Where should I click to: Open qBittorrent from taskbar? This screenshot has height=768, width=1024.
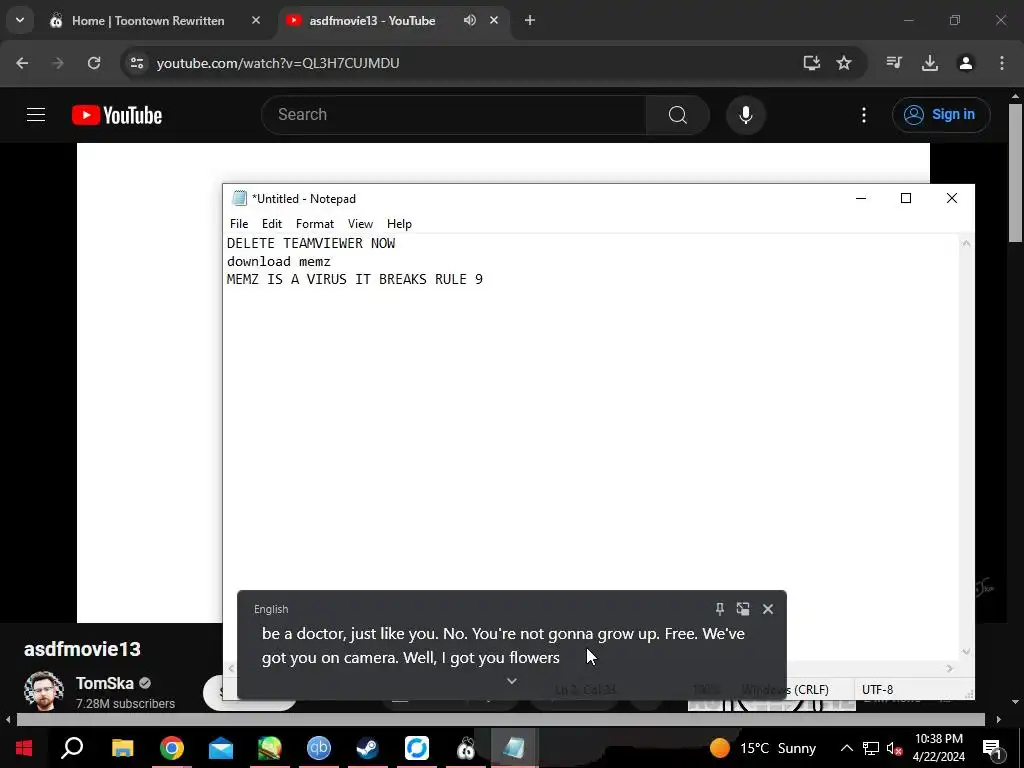319,748
